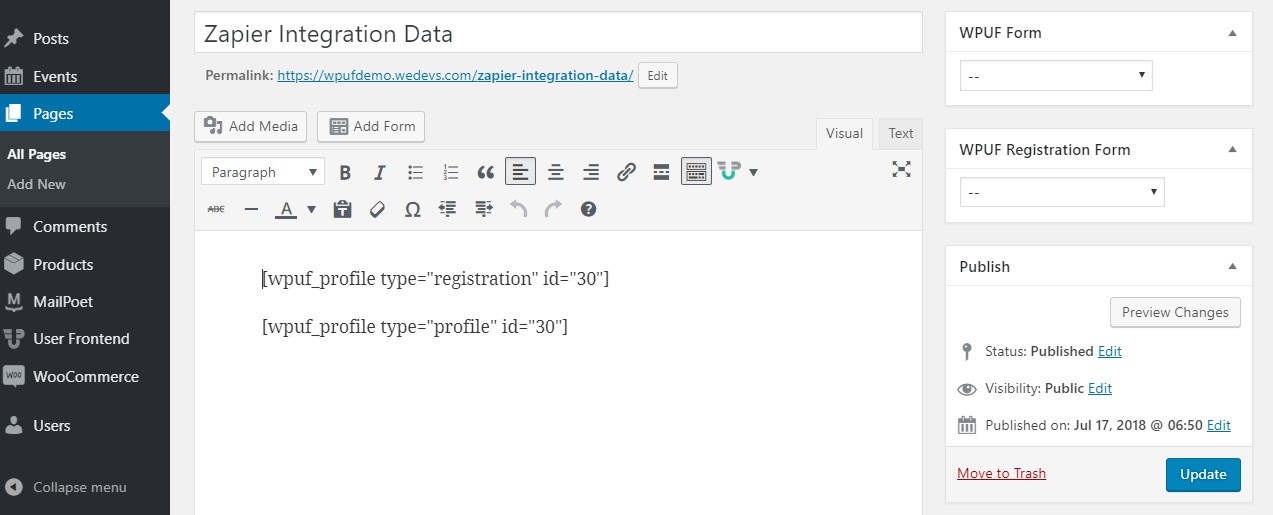Image resolution: width=1273 pixels, height=515 pixels.
Task: Align text center
Action: (x=556, y=172)
